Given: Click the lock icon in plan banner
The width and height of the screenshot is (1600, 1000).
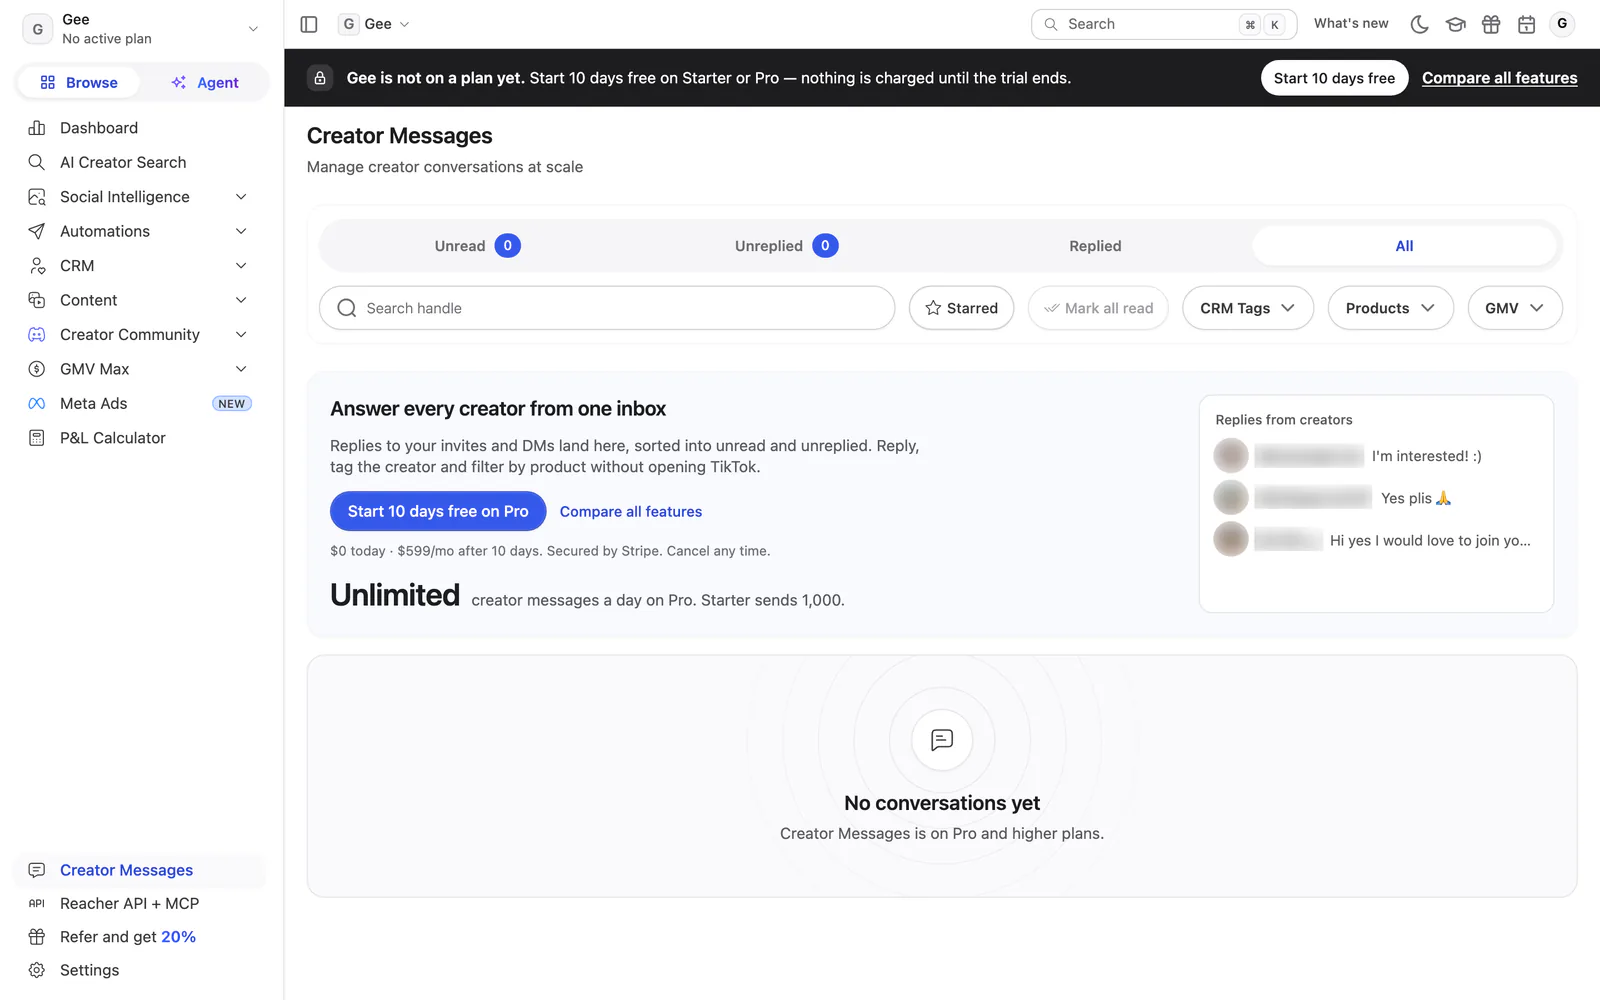Looking at the screenshot, I should [x=320, y=78].
